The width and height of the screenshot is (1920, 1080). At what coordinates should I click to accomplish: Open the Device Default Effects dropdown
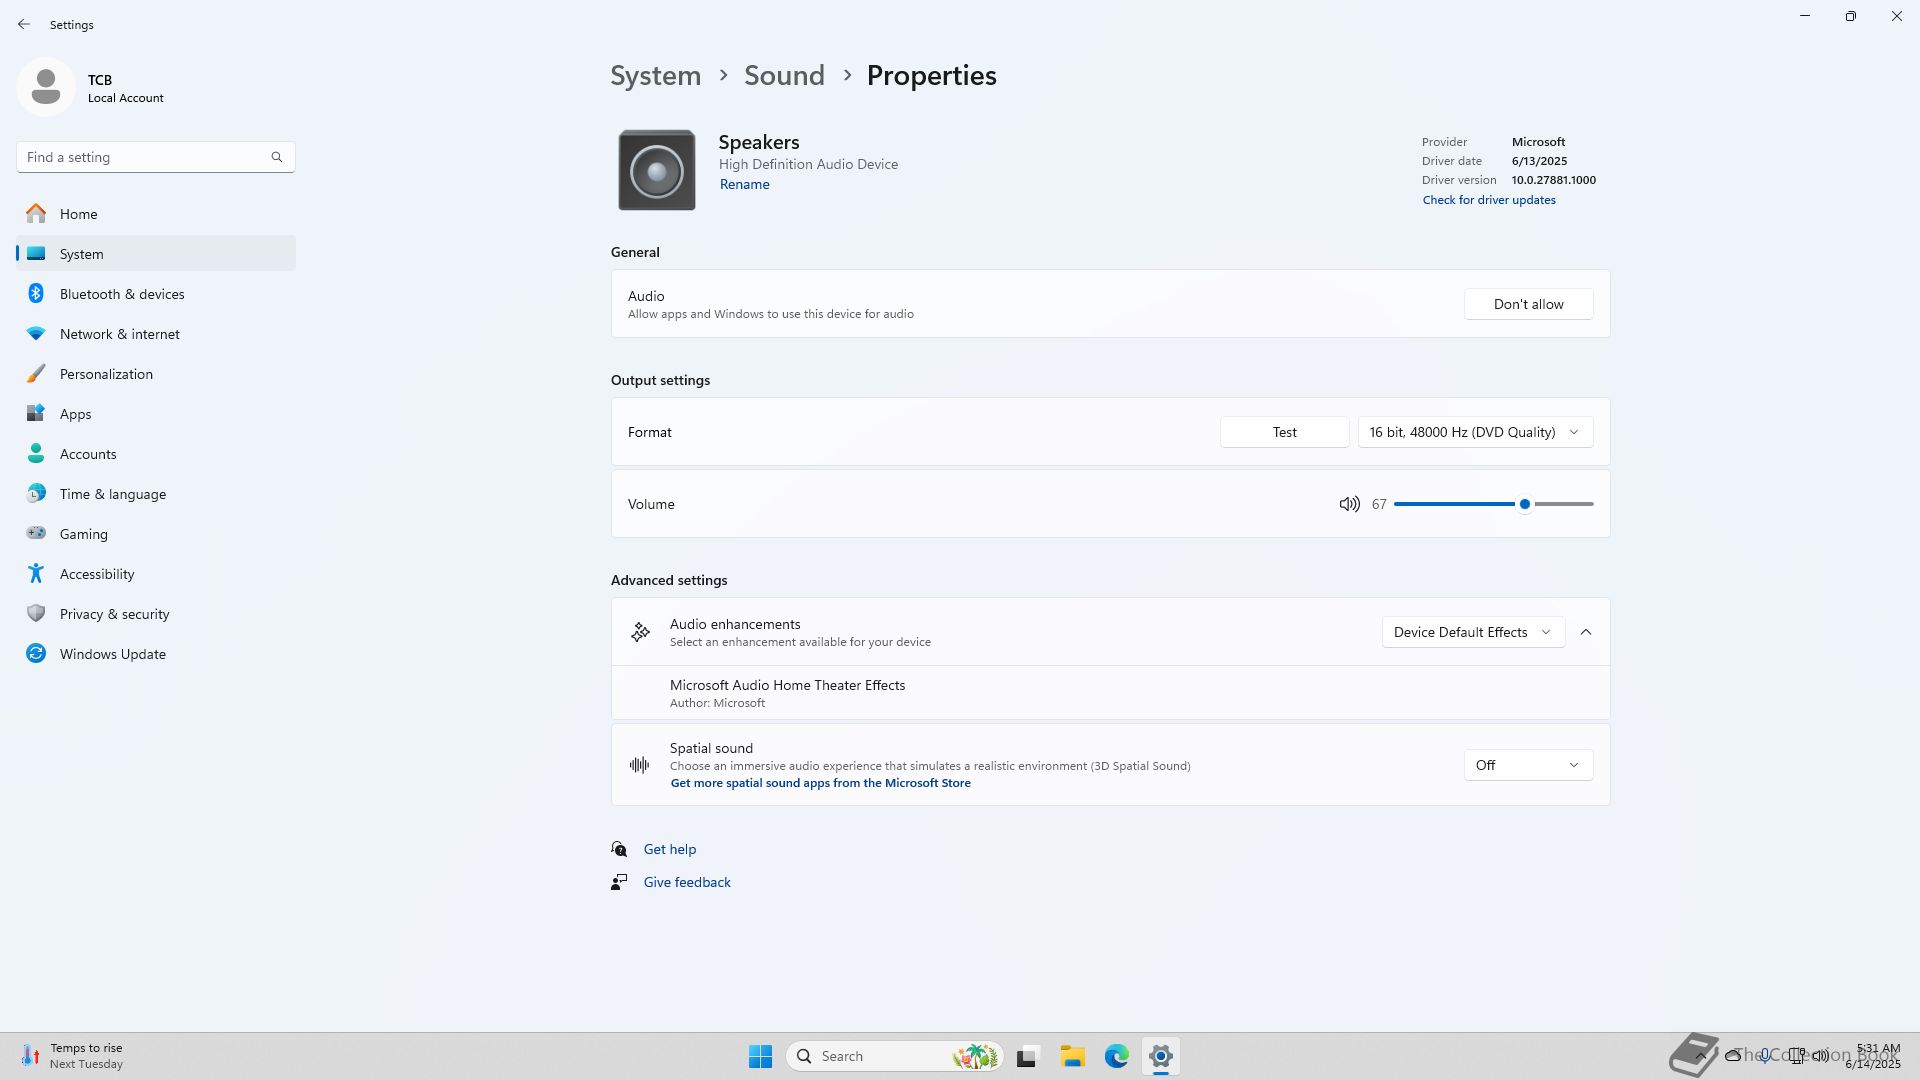pyautogui.click(x=1472, y=632)
